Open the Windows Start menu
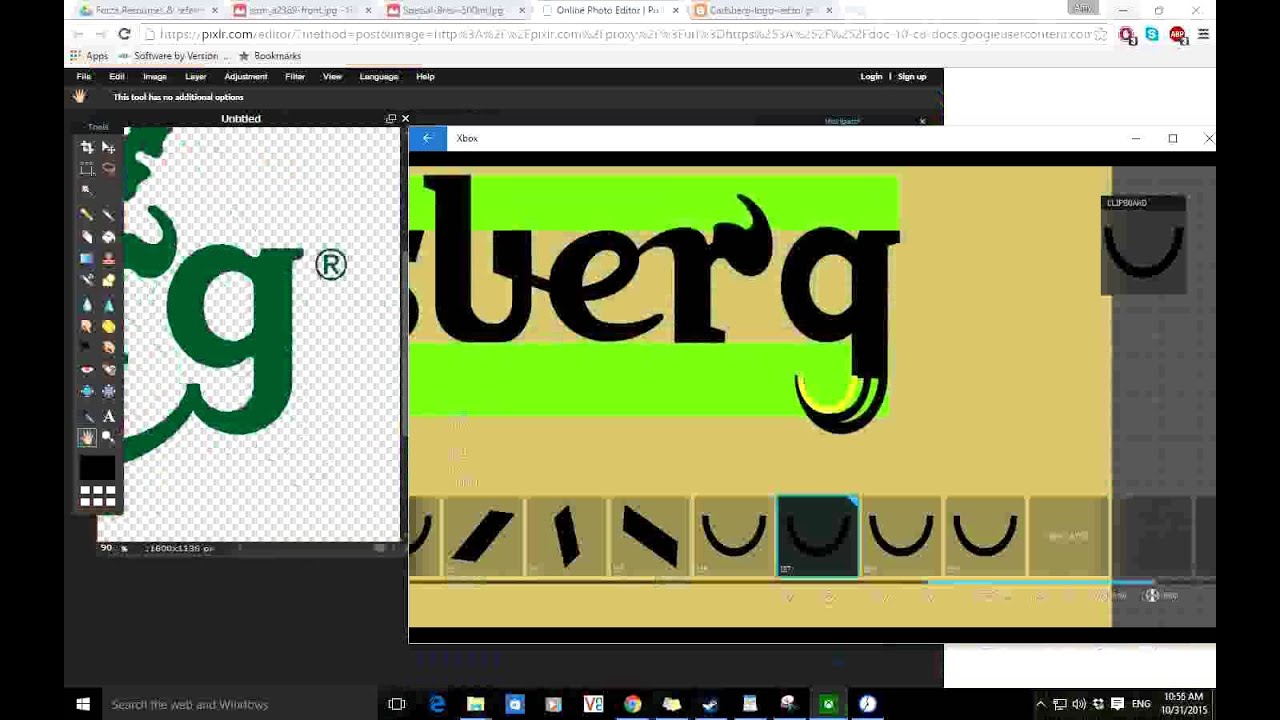 click(83, 704)
